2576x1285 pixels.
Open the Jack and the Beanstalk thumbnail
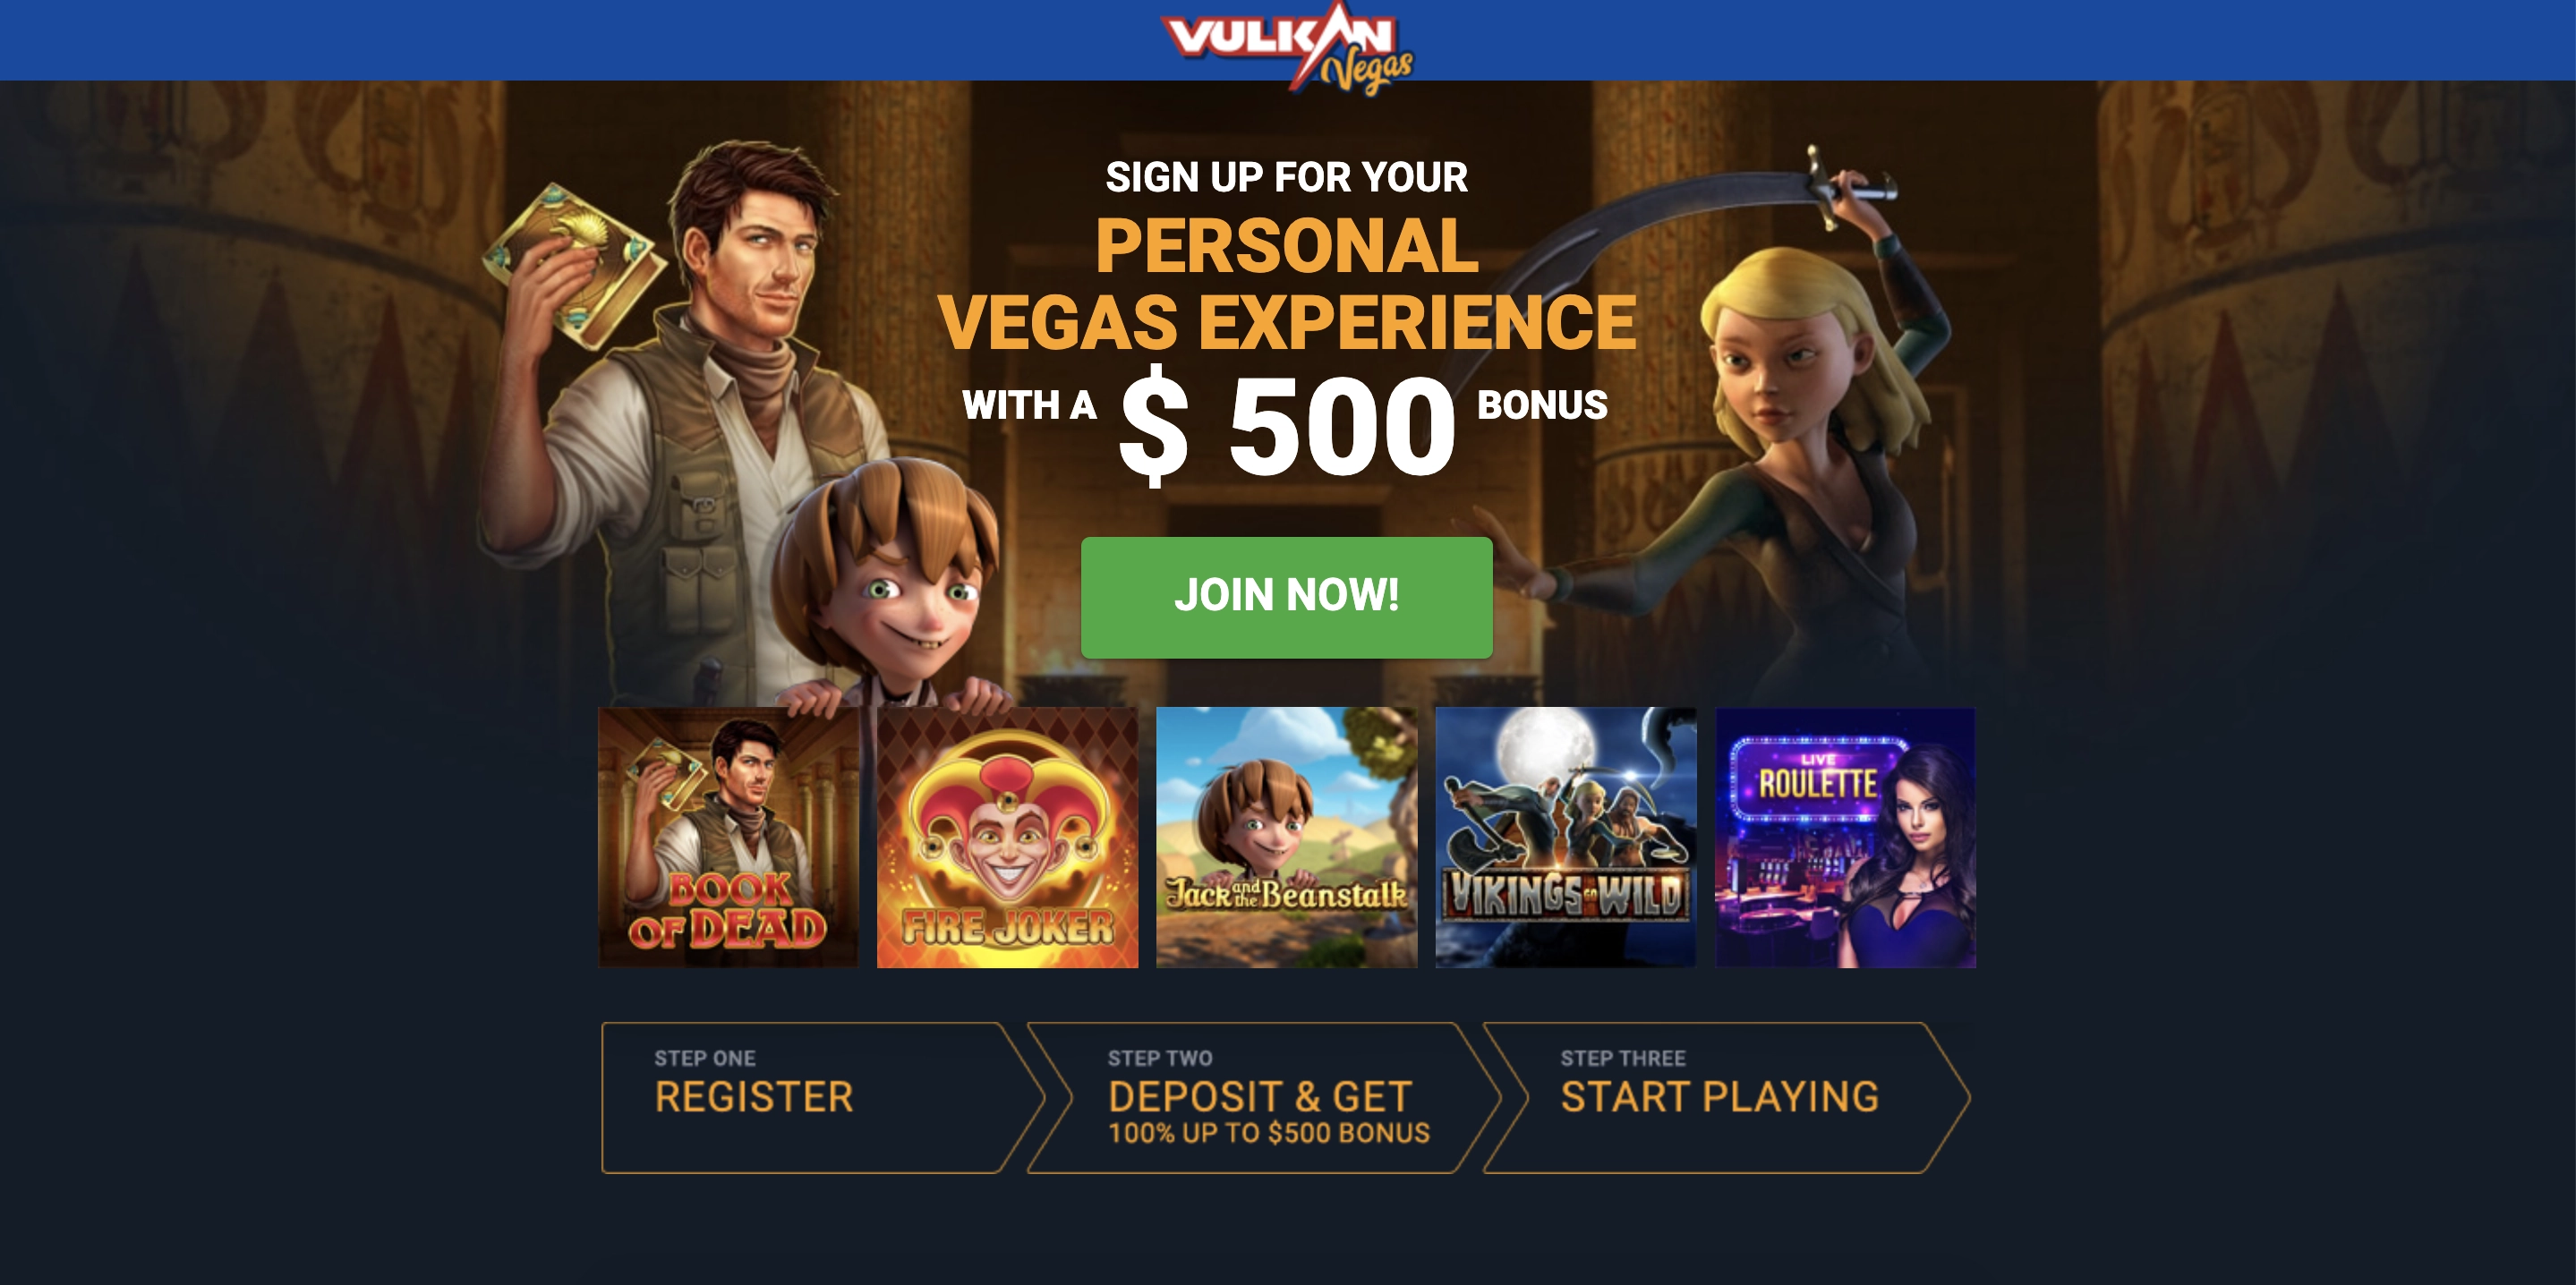[1286, 837]
